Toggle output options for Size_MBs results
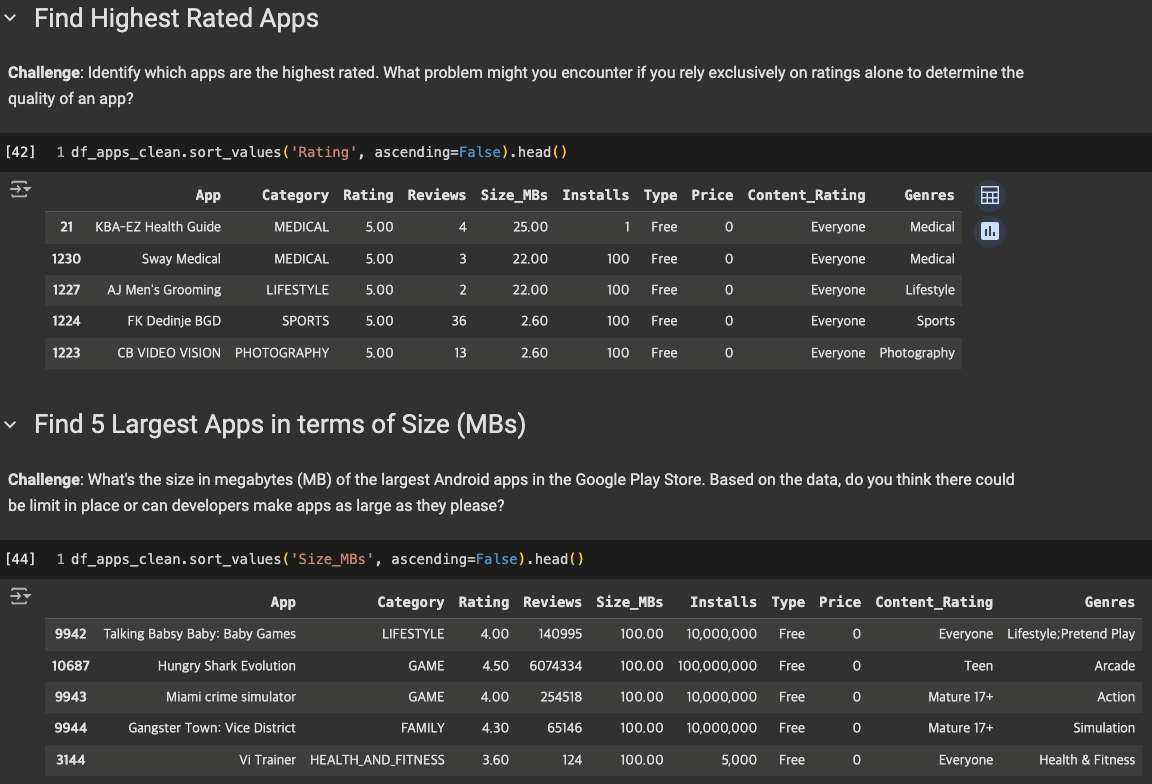Image resolution: width=1152 pixels, height=784 pixels. [21, 596]
